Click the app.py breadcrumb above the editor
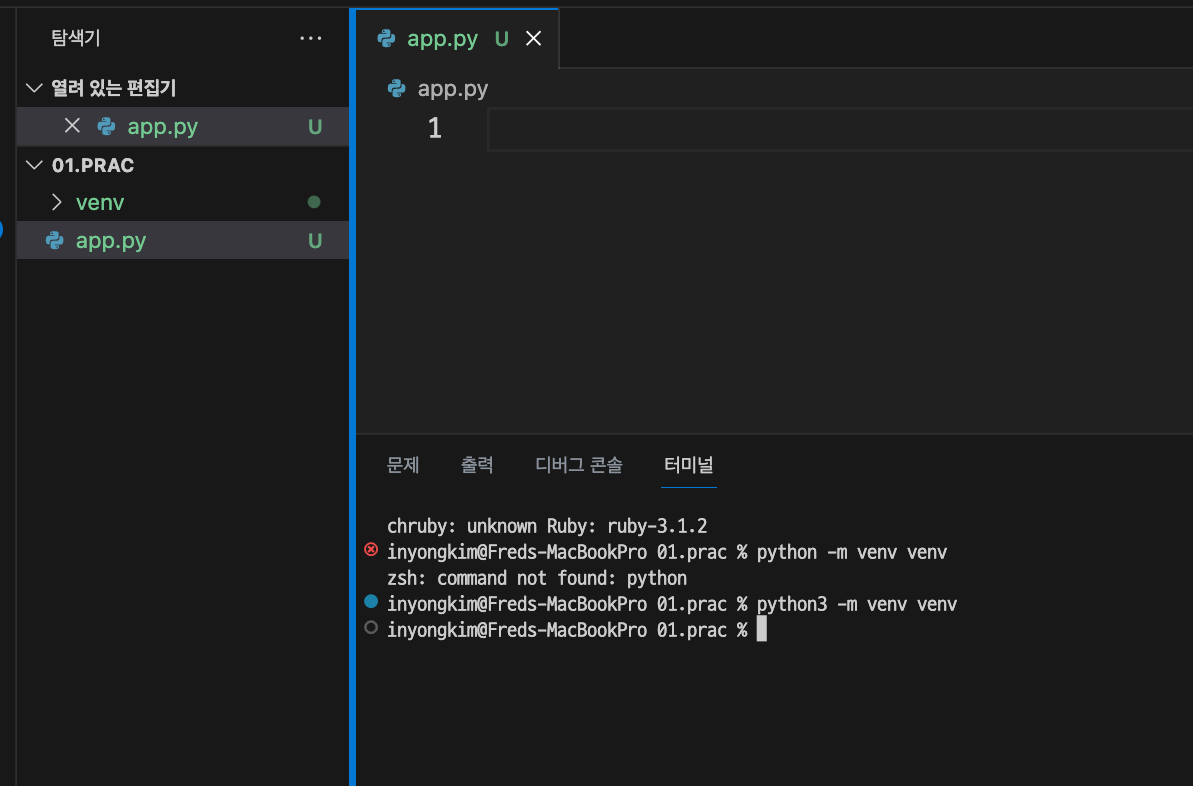Viewport: 1193px width, 786px height. click(x=453, y=88)
